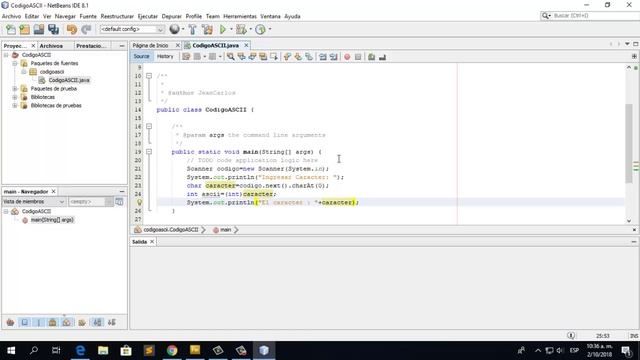Viewport: 640px width, 360px height.
Task: Click the Profile Project clock icon
Action: (260, 29)
